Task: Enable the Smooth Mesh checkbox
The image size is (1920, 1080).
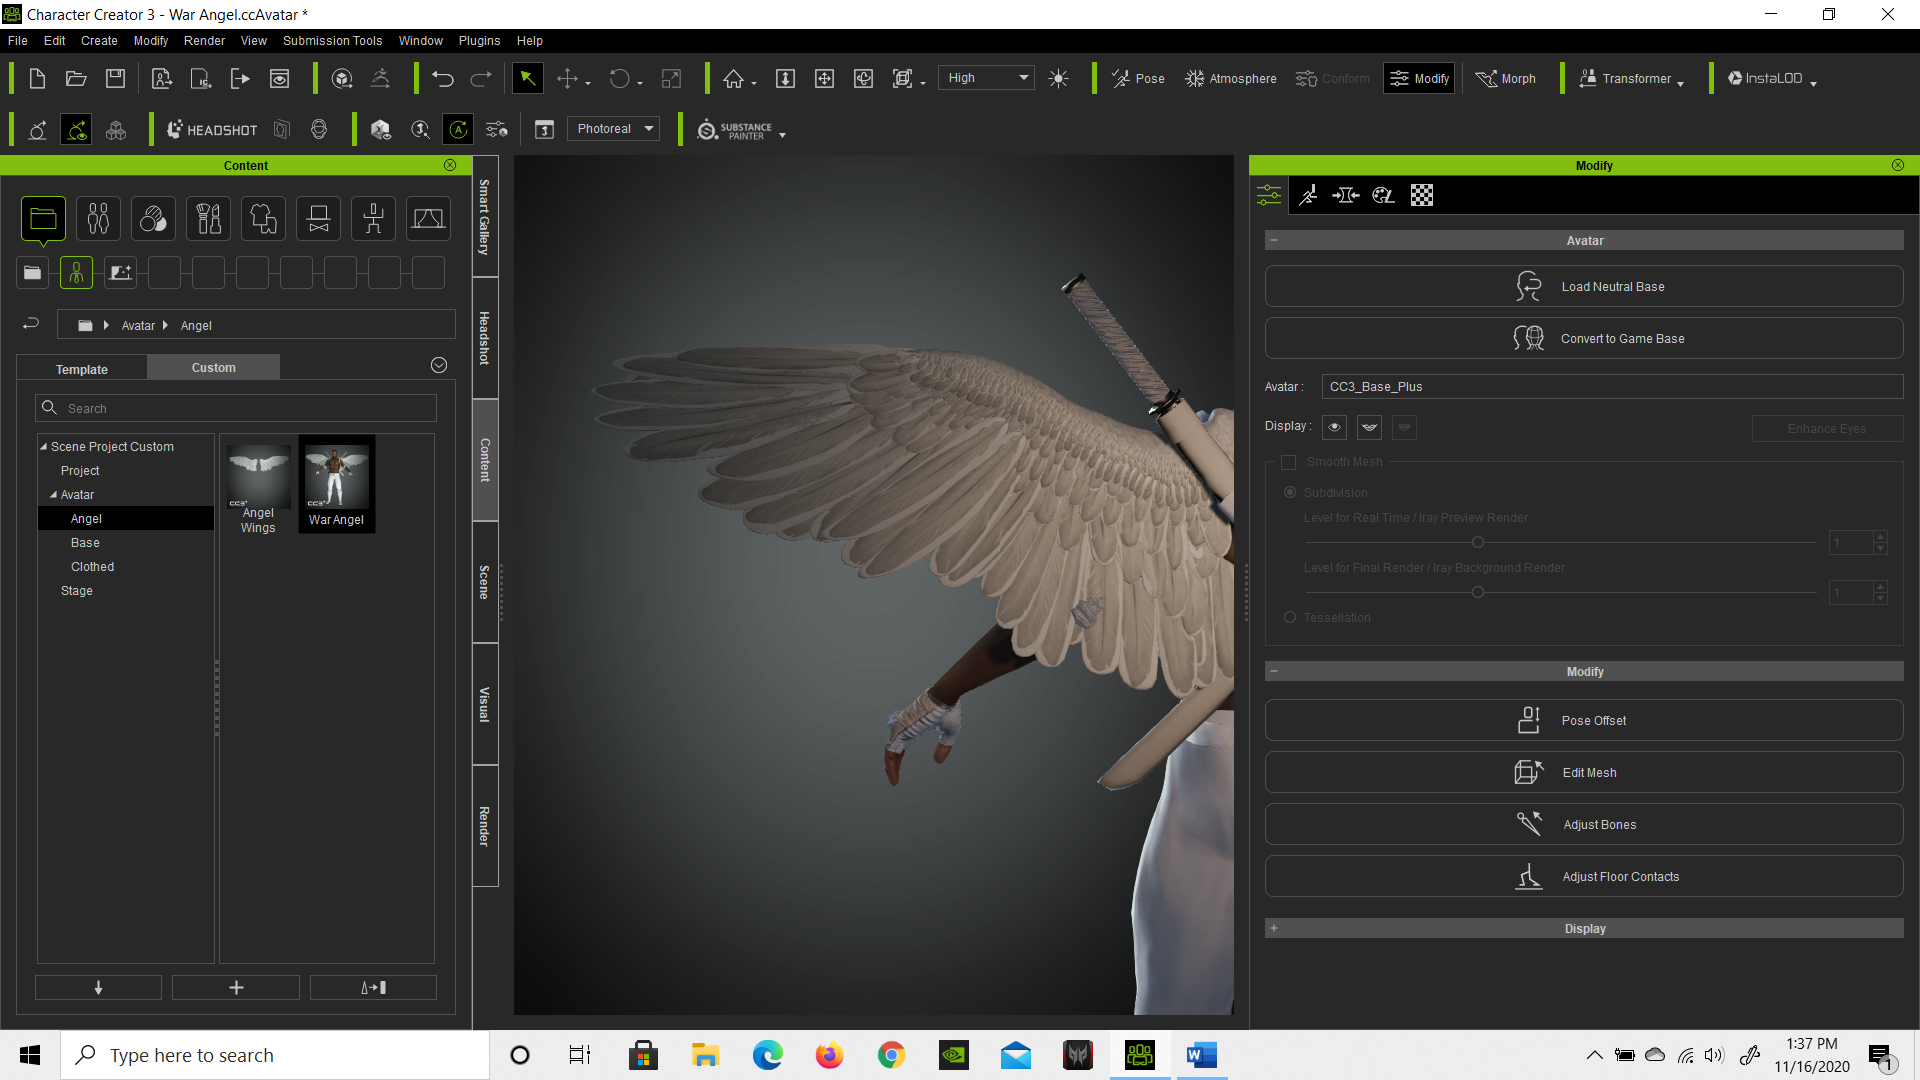Action: [x=1288, y=462]
